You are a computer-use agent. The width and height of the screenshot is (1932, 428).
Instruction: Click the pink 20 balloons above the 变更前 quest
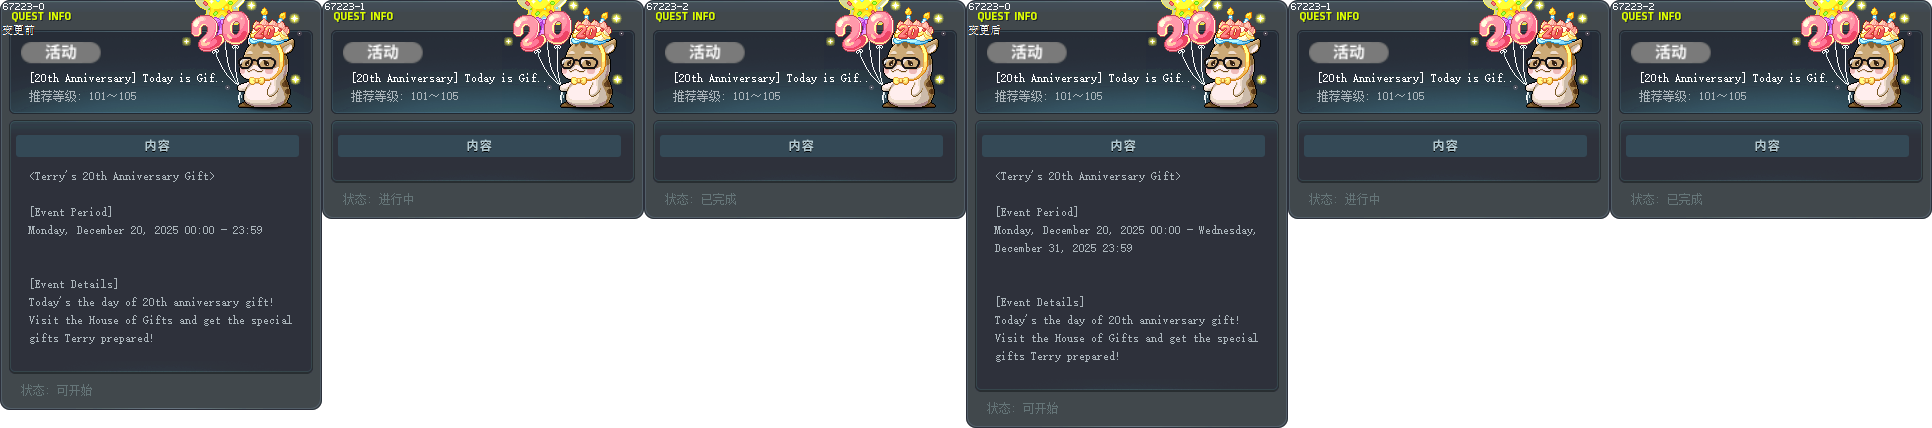[x=220, y=30]
